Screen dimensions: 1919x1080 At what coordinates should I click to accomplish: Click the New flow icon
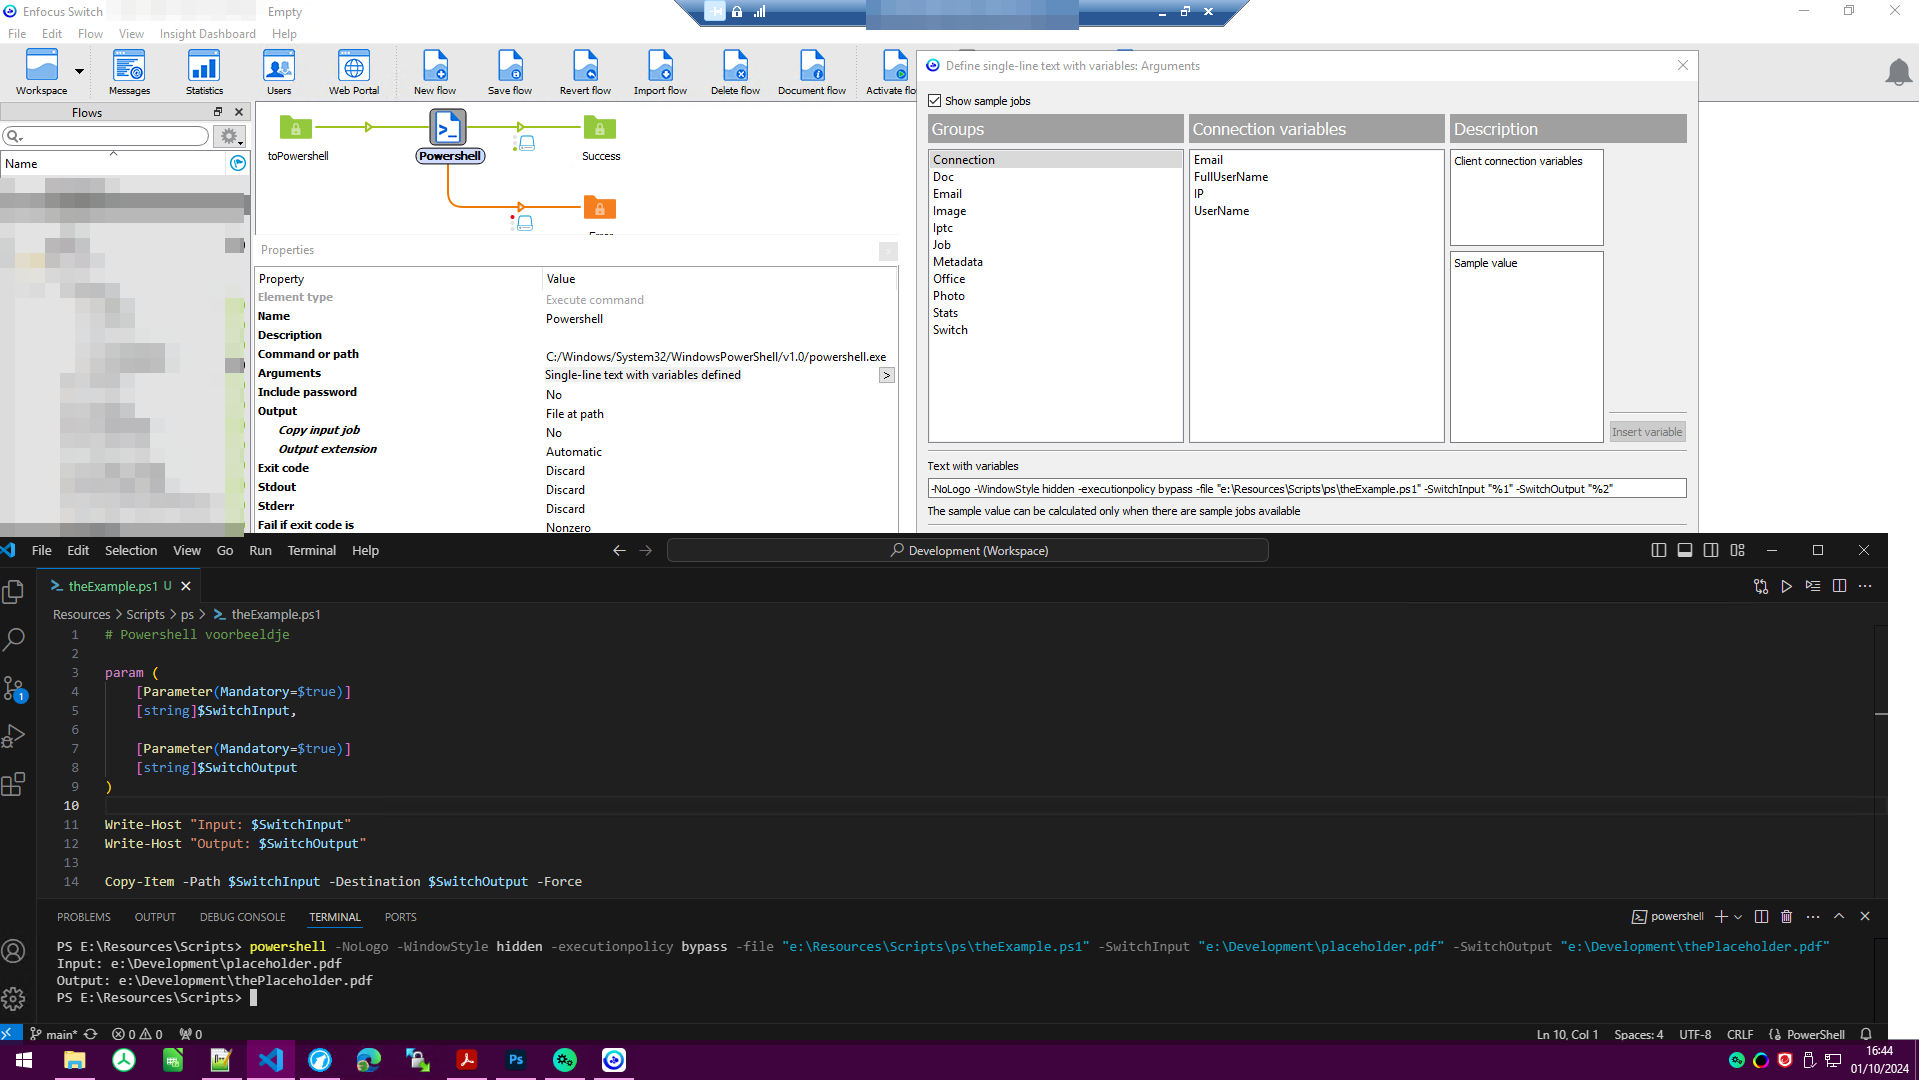click(x=435, y=72)
